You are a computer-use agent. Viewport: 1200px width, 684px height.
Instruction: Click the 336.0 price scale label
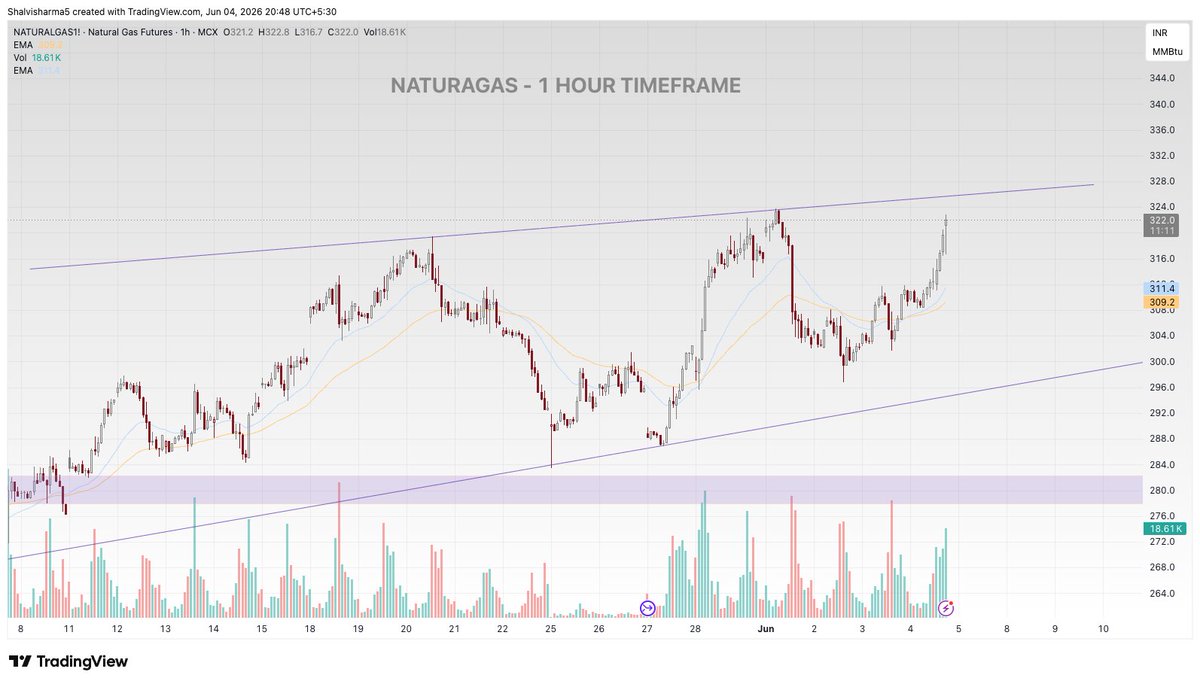pos(1162,130)
